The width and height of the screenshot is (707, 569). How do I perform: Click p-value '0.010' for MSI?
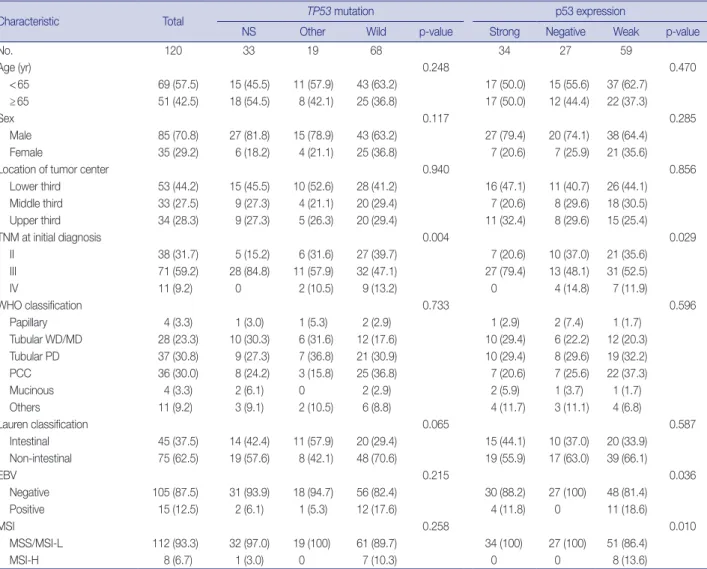point(683,527)
